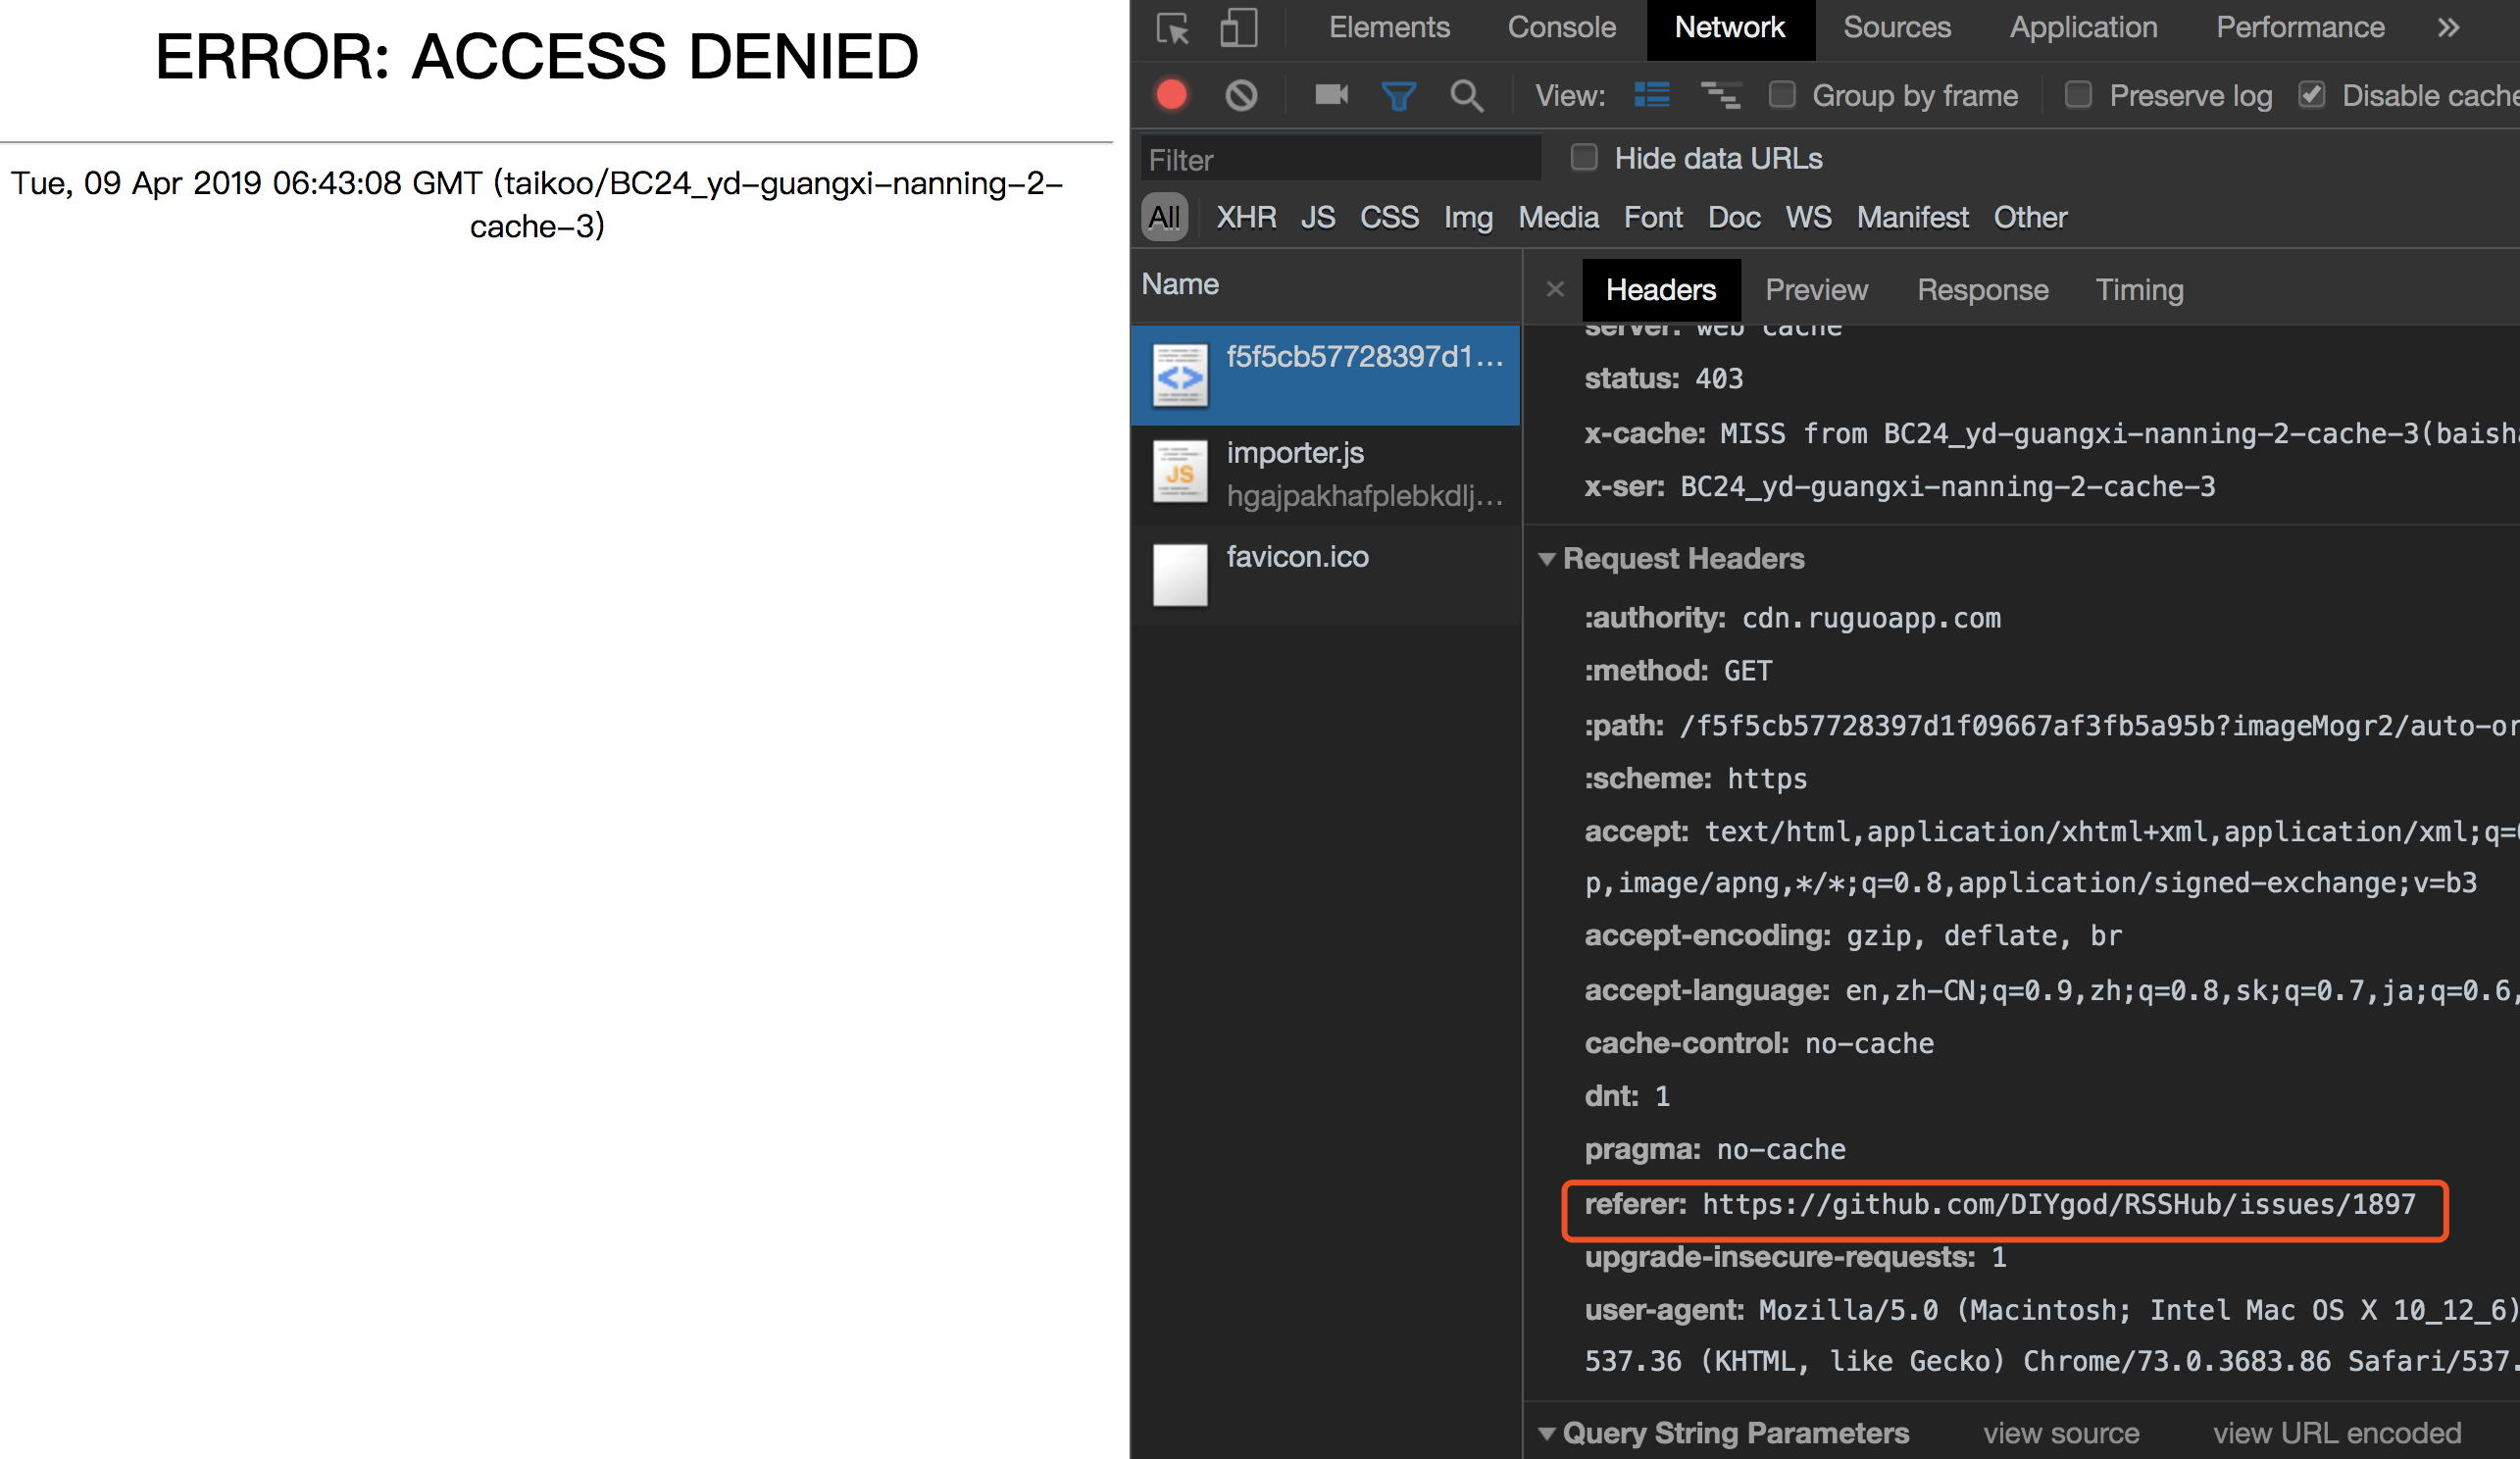Click the :authority cdn.ruguoapp.com value
2520x1459 pixels.
pyautogui.click(x=1871, y=618)
